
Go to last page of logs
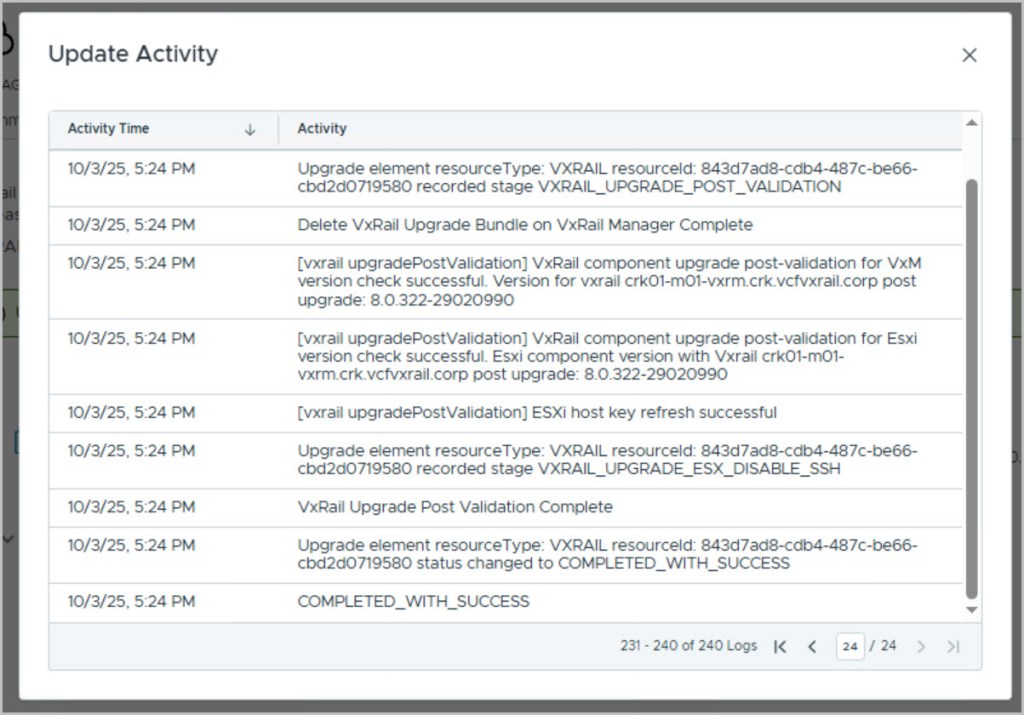click(x=953, y=646)
